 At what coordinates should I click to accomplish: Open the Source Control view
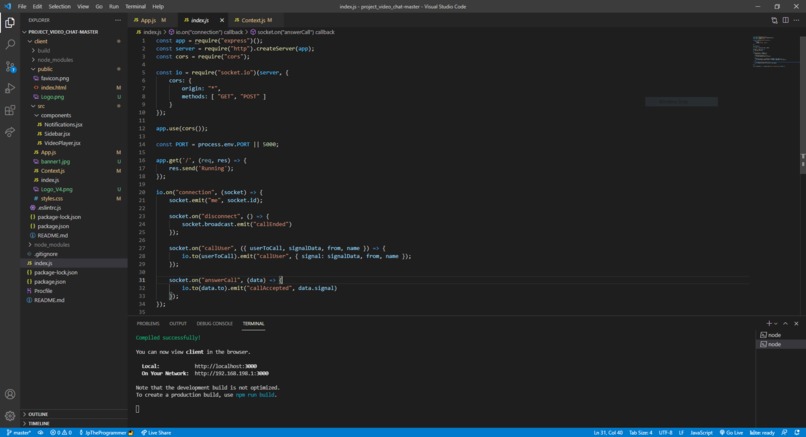[10, 67]
